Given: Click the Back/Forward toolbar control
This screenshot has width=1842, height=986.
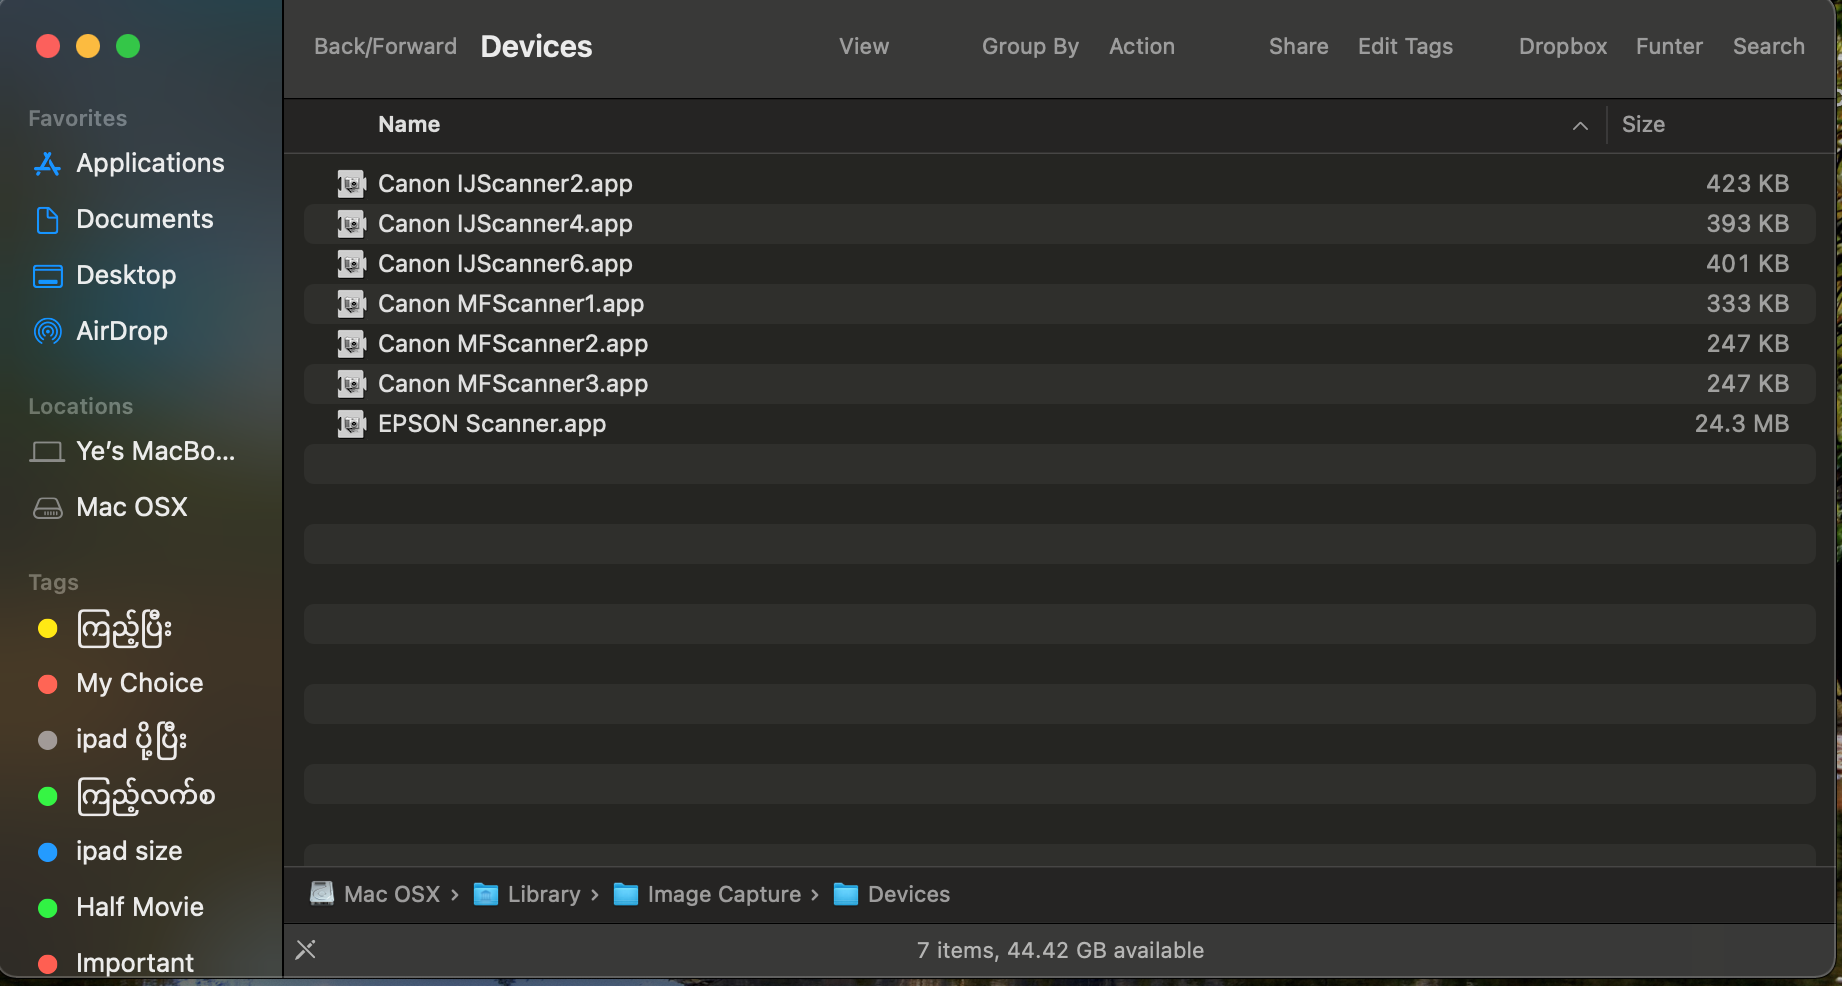Looking at the screenshot, I should click(x=385, y=46).
